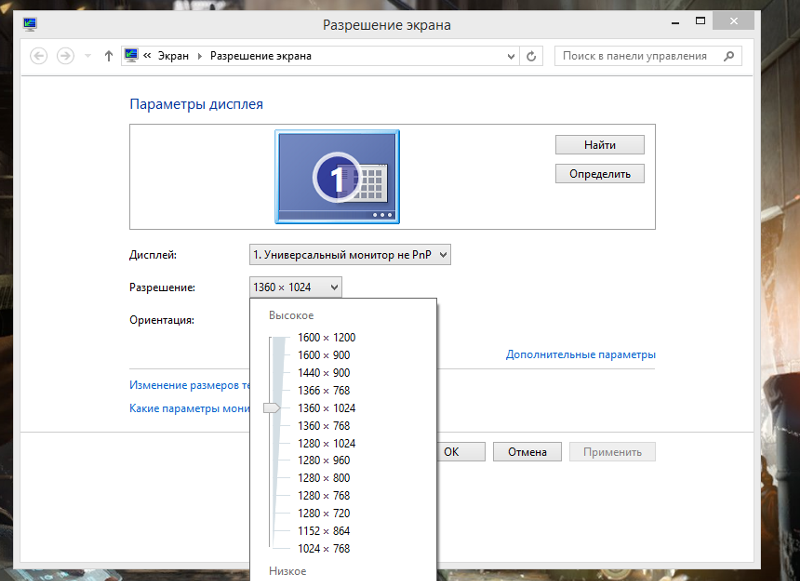Choose 1280 × 960 resolution

[x=324, y=461]
